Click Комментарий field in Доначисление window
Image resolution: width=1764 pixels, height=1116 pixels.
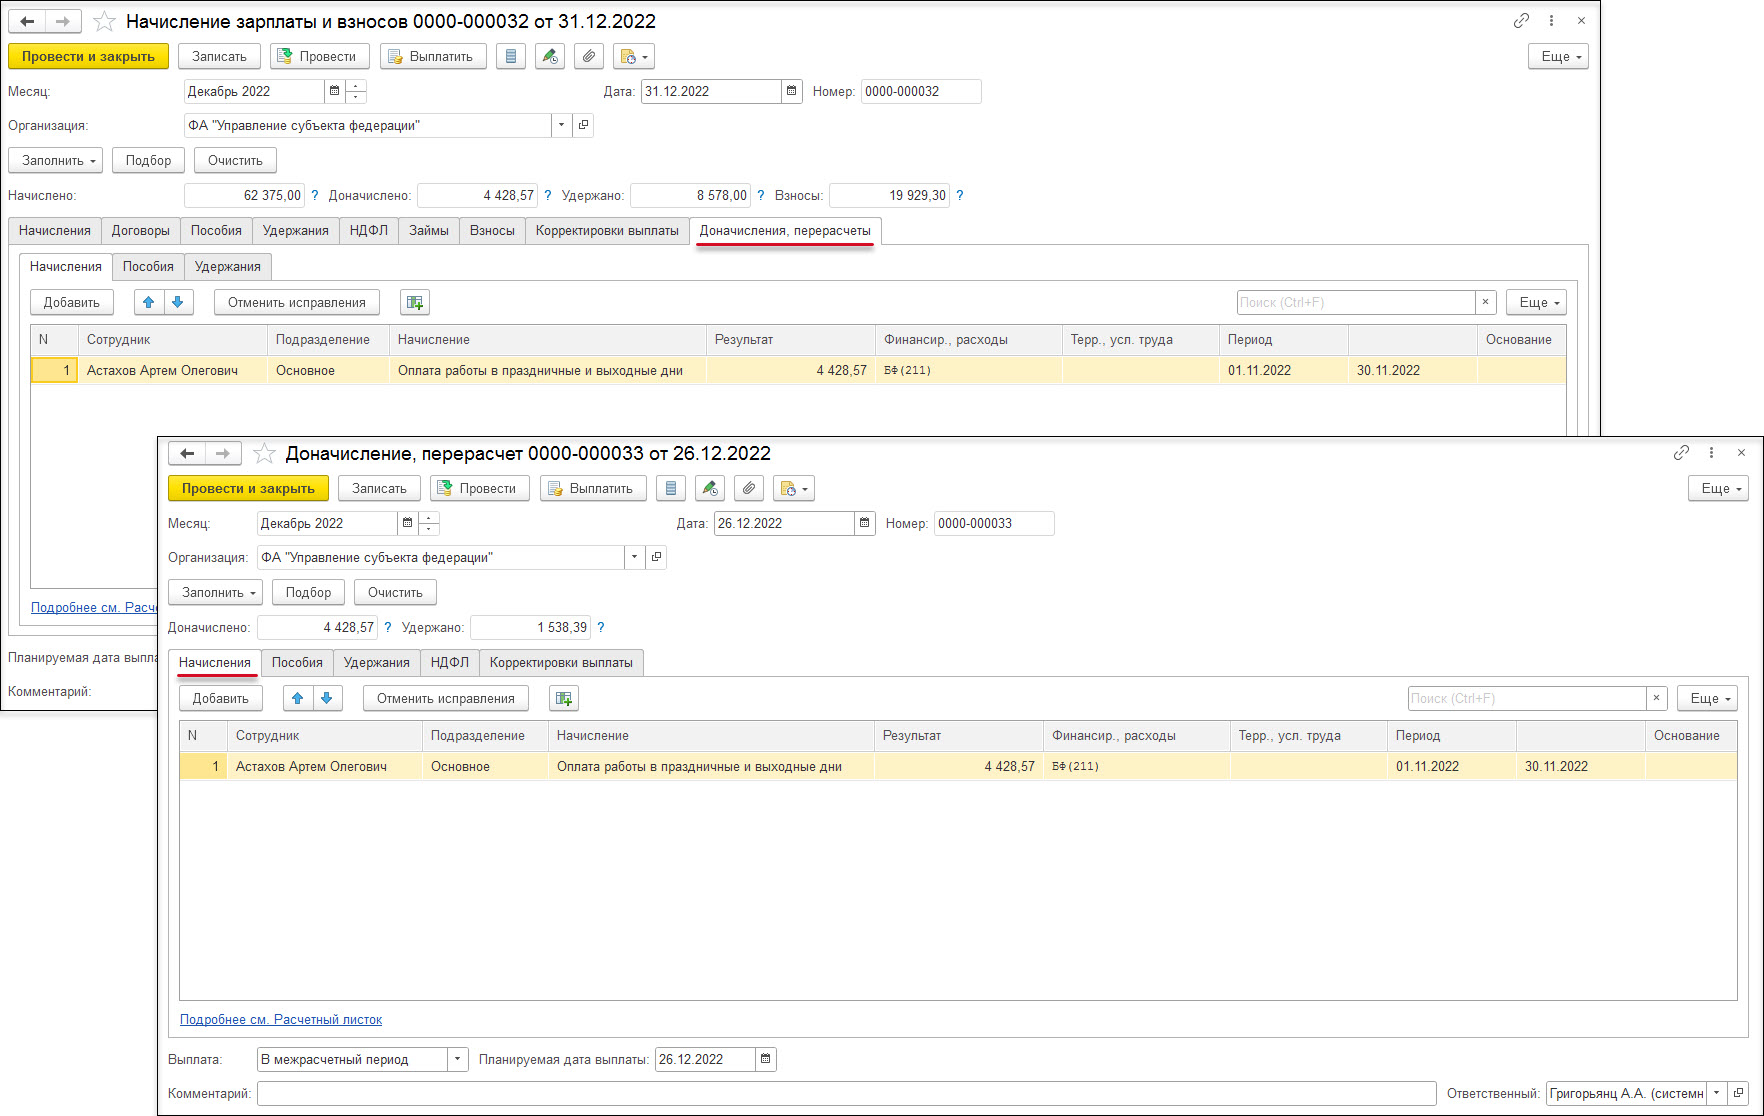[x=846, y=1093]
